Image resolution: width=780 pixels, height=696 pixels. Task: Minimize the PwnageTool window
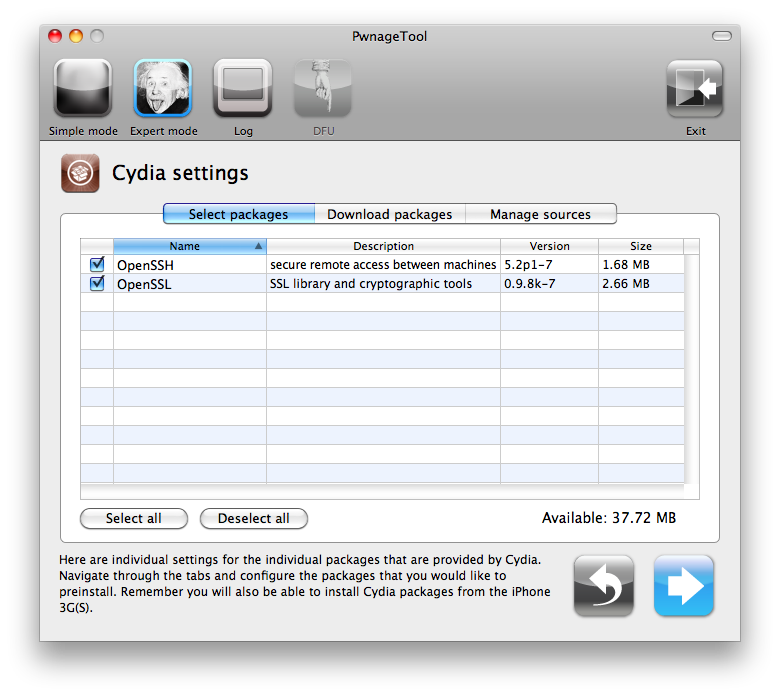coord(76,36)
